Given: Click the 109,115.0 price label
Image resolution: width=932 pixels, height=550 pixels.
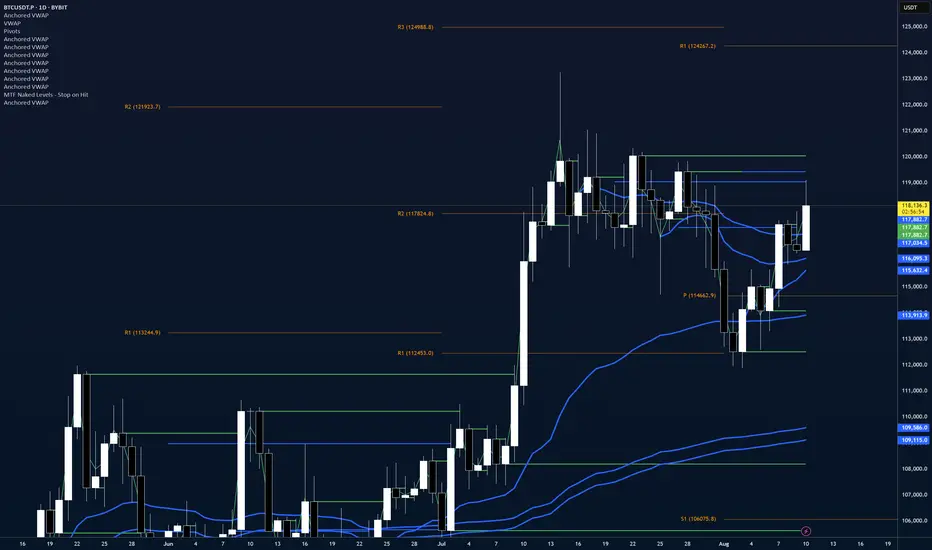Looking at the screenshot, I should pos(914,440).
